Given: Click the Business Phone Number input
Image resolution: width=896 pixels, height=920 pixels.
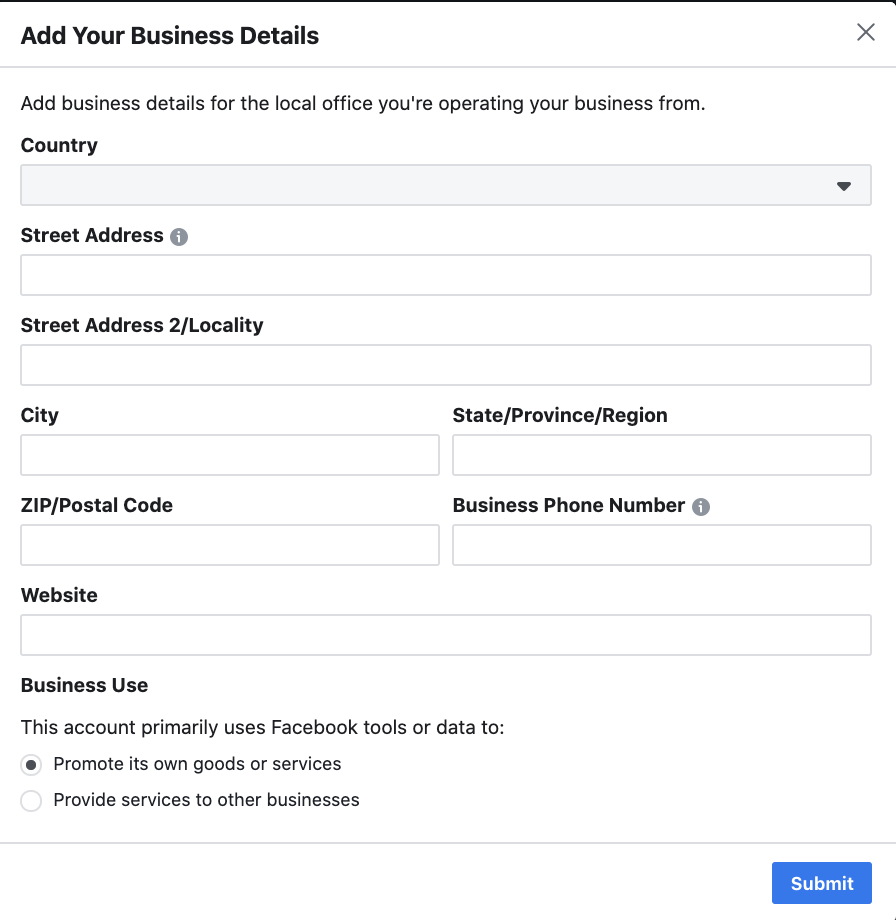Looking at the screenshot, I should pos(662,545).
